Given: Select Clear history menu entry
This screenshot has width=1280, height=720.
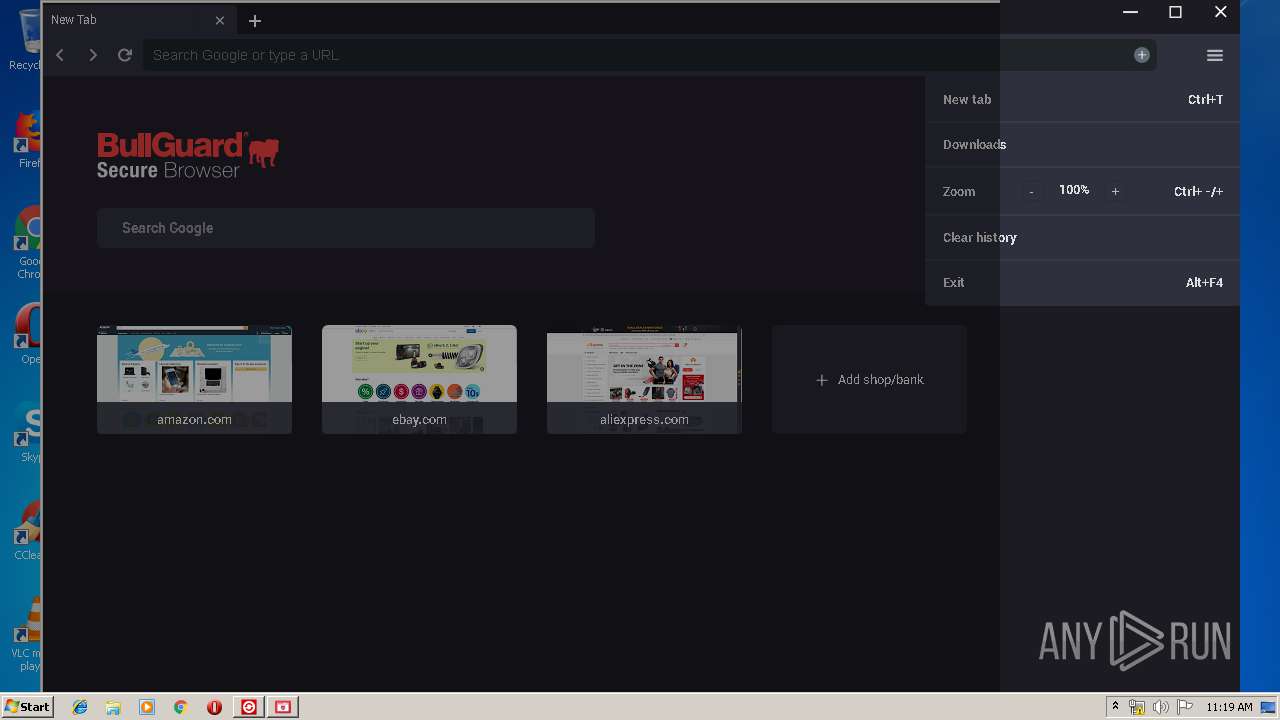Looking at the screenshot, I should 1083,237.
